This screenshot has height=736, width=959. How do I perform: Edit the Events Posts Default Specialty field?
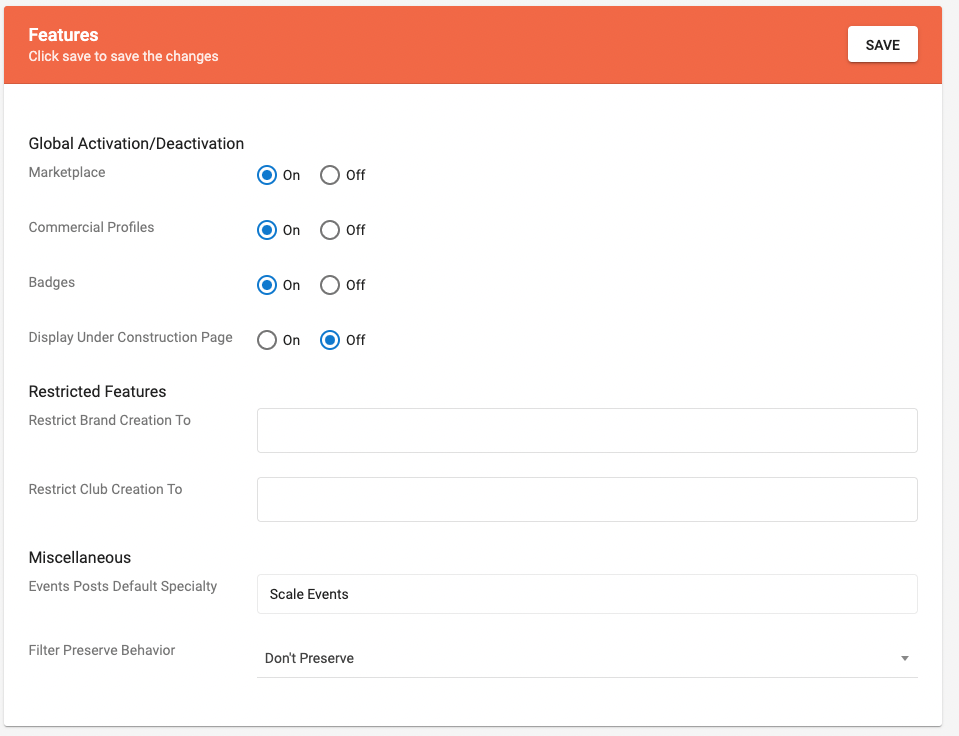coord(587,594)
